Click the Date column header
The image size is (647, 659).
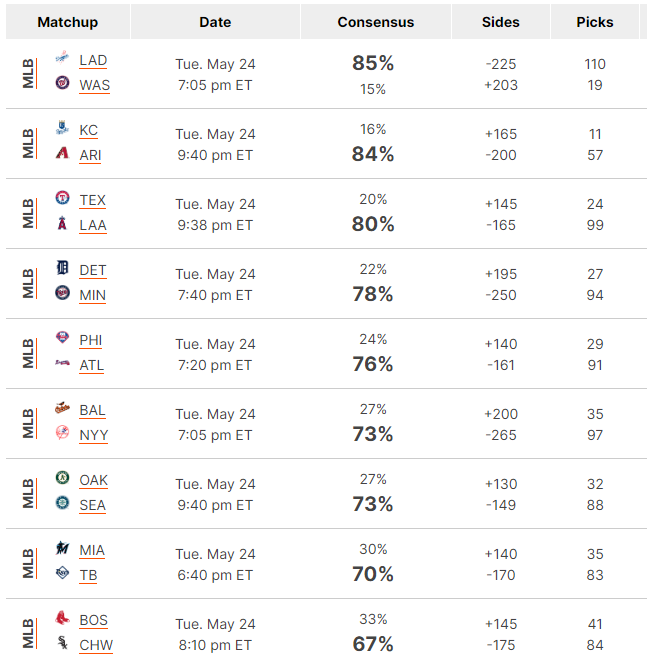click(x=215, y=22)
